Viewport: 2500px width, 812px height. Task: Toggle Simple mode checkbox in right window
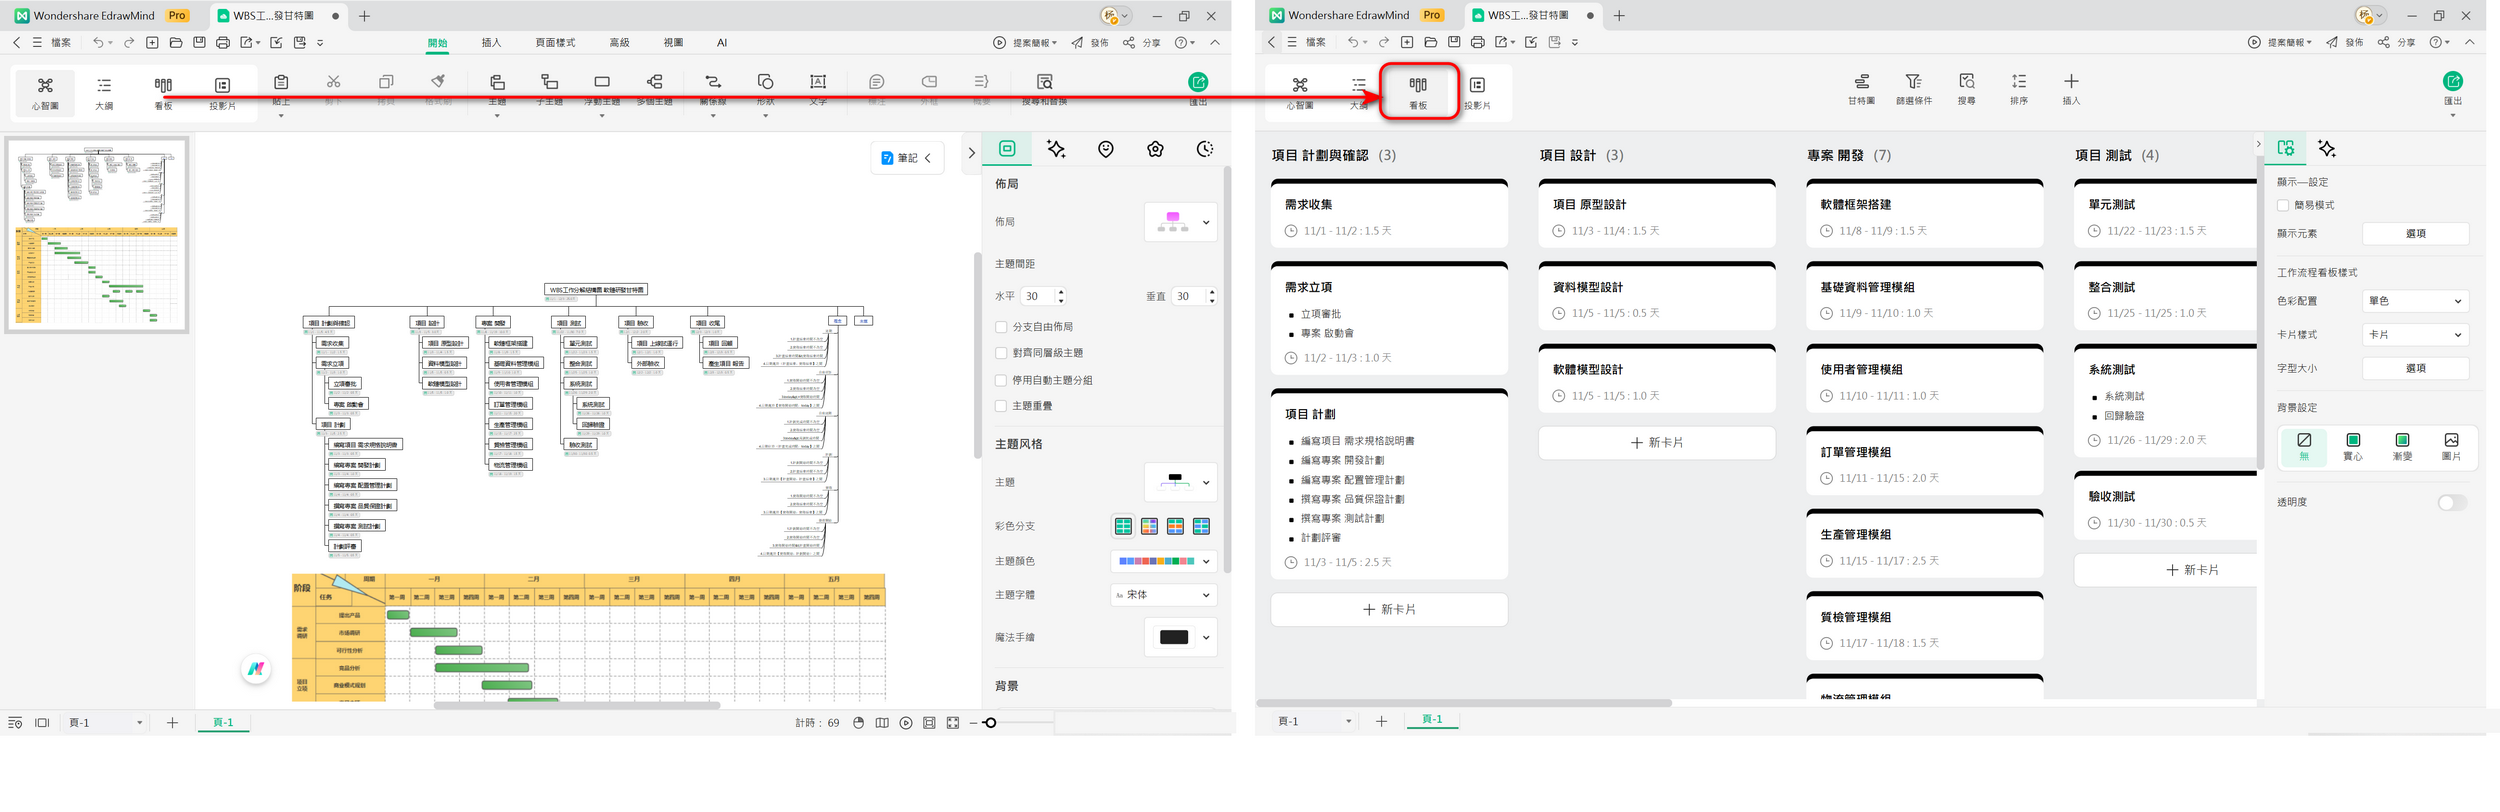2283,205
